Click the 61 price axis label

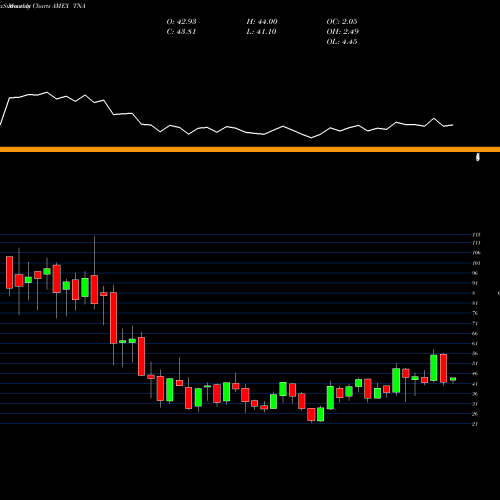coord(475,343)
